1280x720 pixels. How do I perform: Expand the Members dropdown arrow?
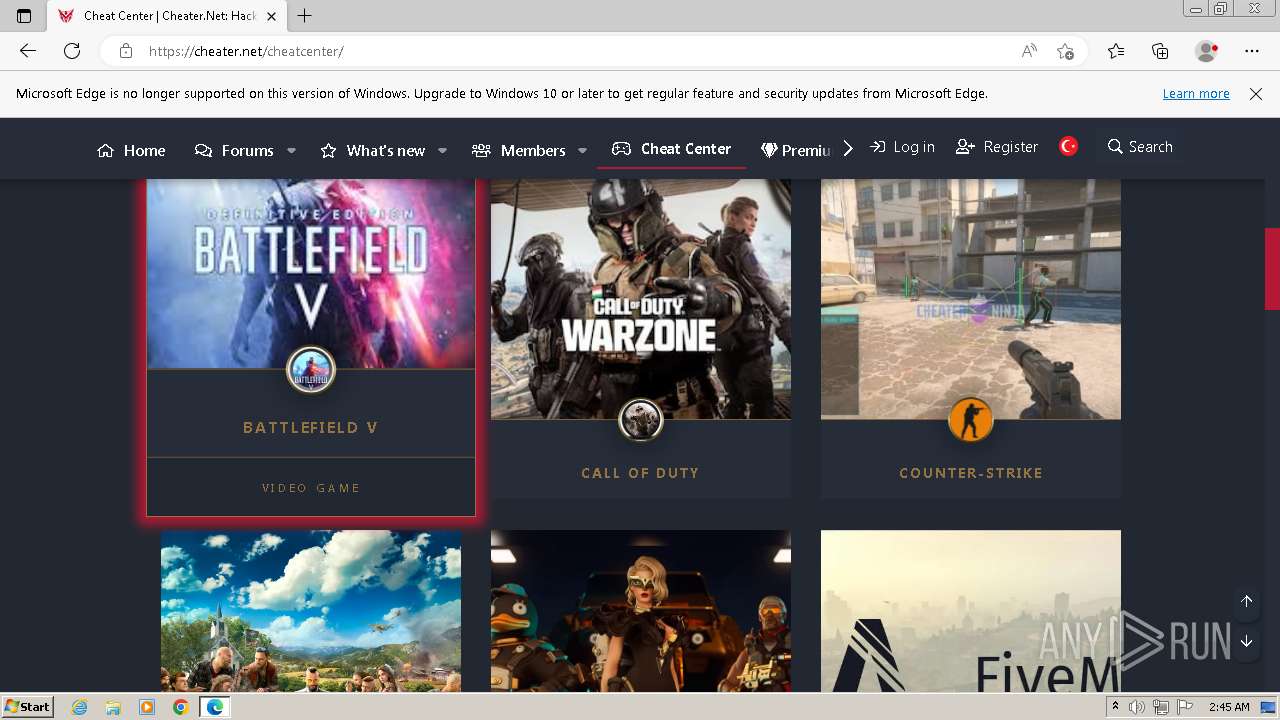(582, 150)
